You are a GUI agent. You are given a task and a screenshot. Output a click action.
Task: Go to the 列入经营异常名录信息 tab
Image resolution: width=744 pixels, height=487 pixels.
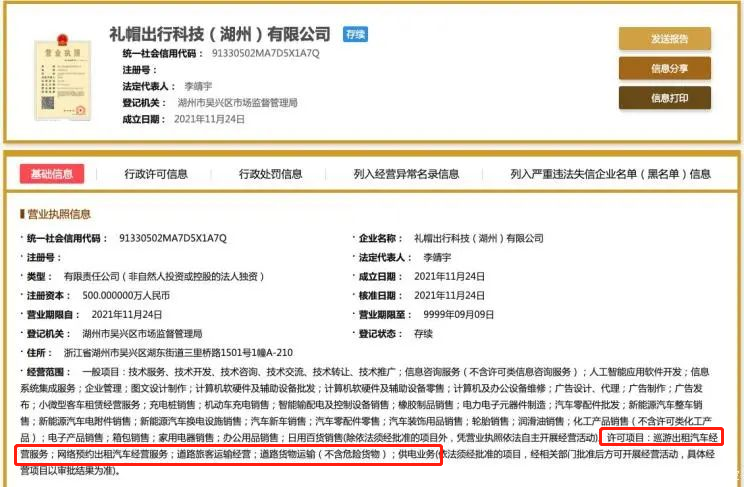click(x=406, y=174)
